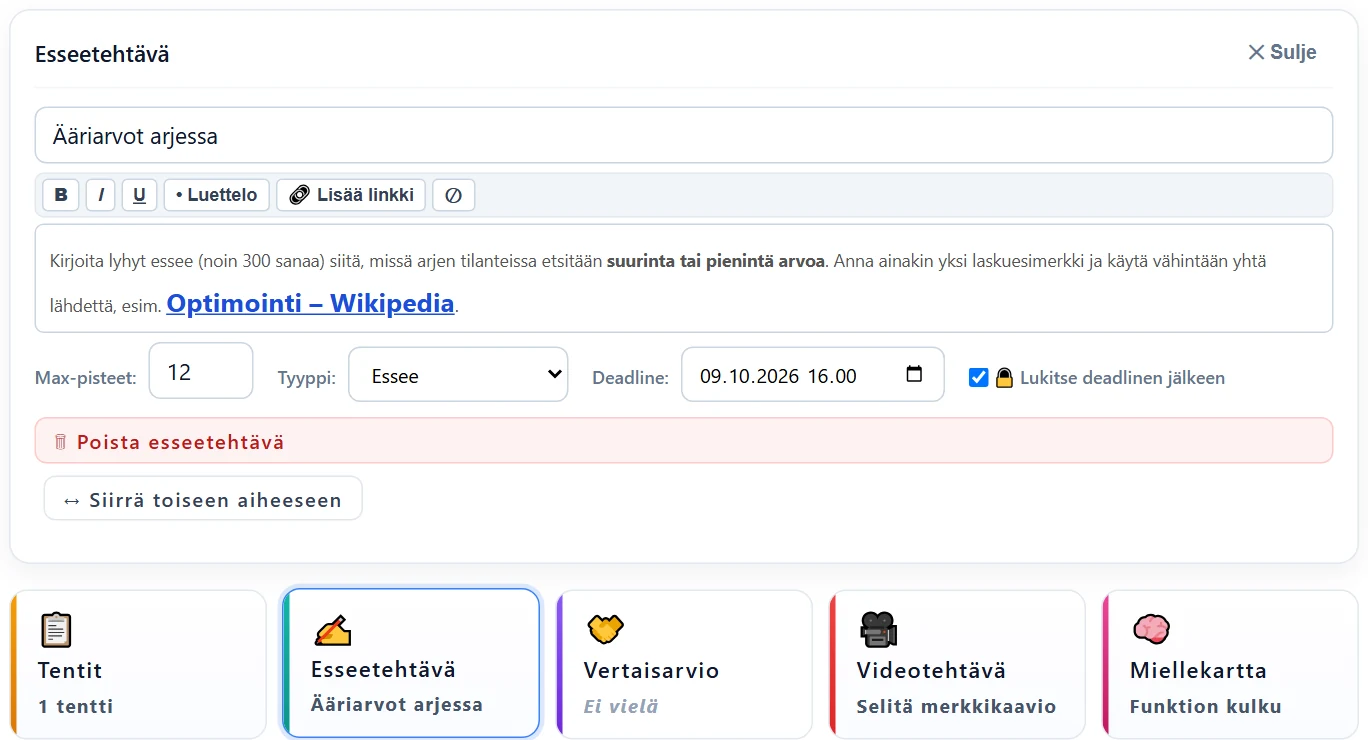Click the bold phrase 'suurinta tai pienintä arvoa'
Viewport: 1368px width, 740px height.
point(716,261)
